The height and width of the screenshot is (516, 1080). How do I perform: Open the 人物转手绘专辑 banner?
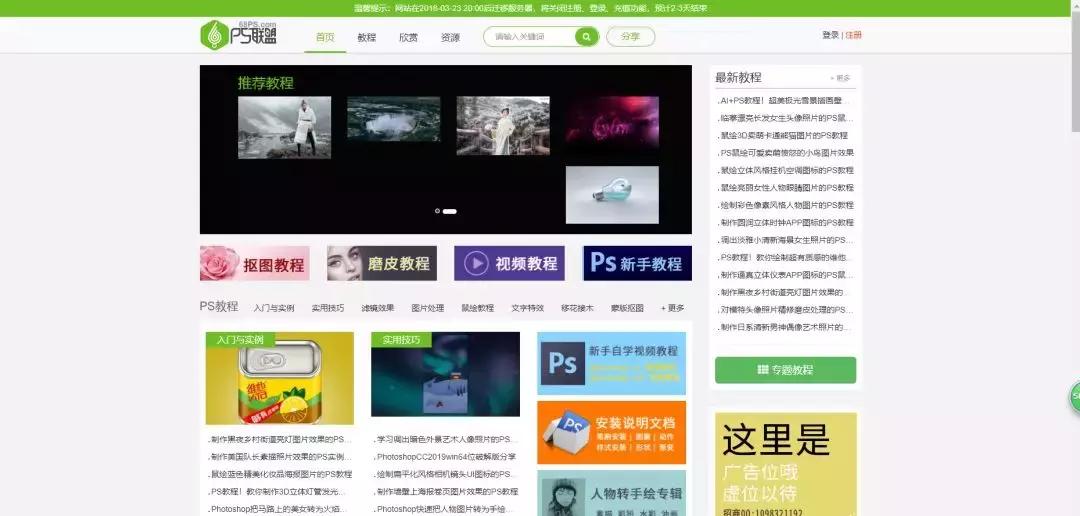(612, 493)
